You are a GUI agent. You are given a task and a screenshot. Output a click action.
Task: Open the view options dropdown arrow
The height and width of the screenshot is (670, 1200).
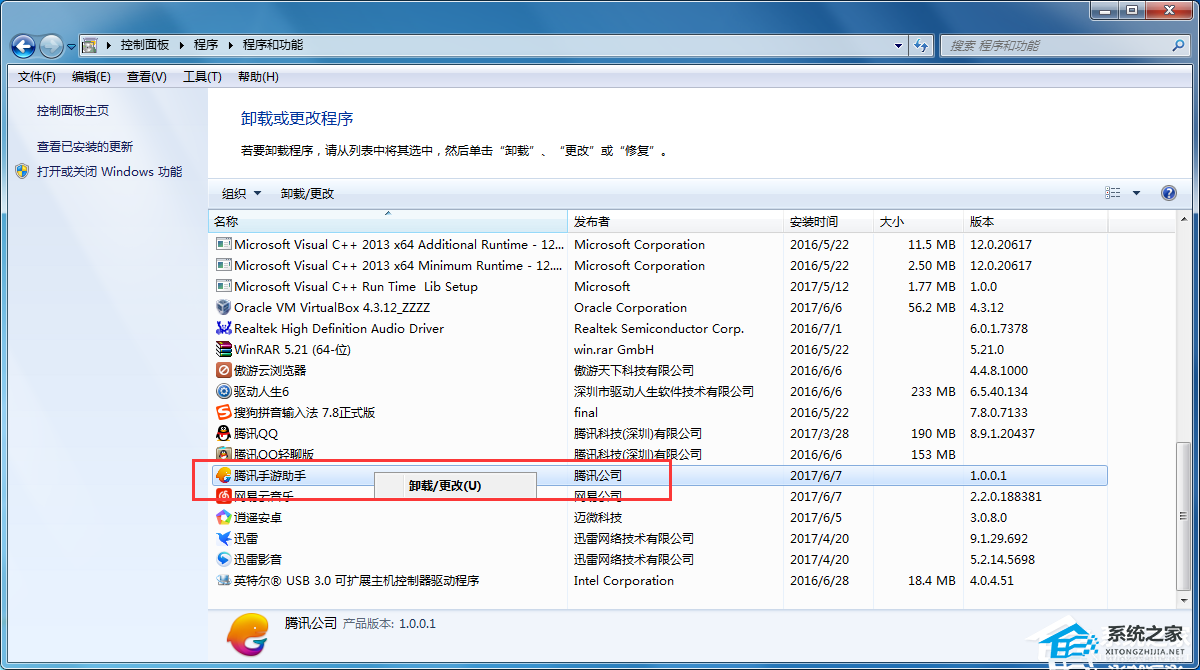1136,194
